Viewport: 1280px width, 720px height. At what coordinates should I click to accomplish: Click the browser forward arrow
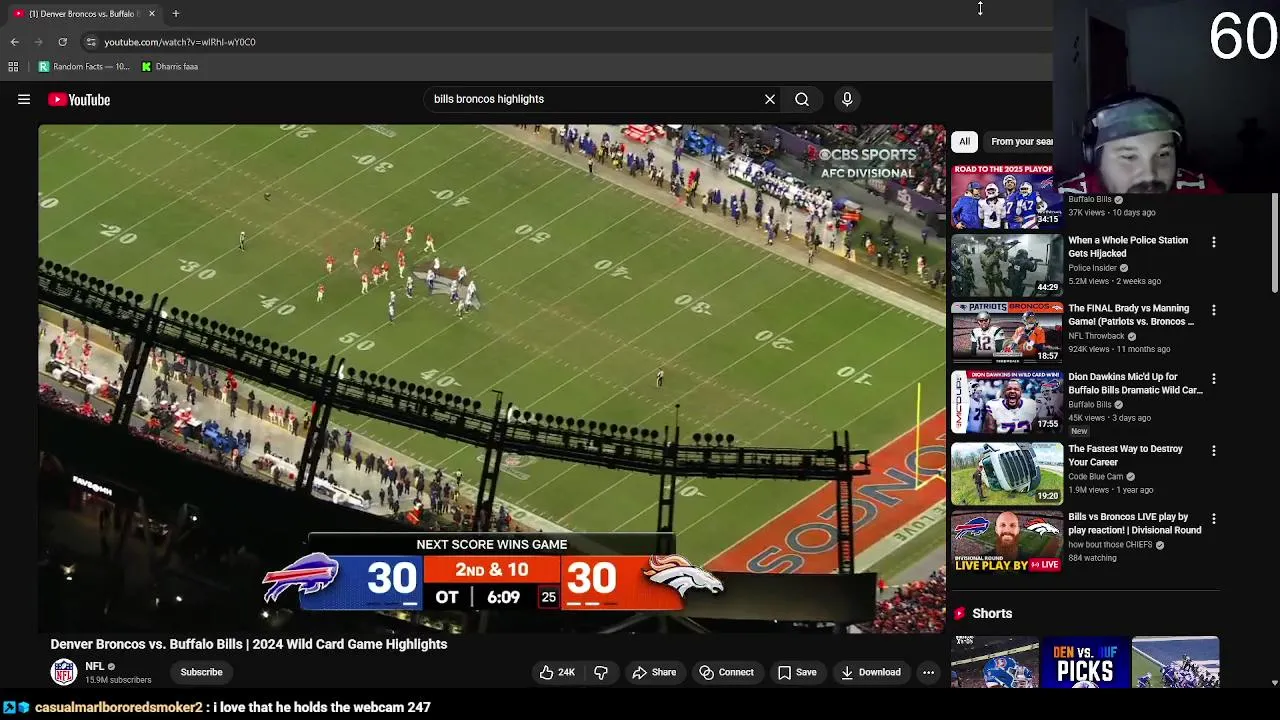tap(39, 42)
